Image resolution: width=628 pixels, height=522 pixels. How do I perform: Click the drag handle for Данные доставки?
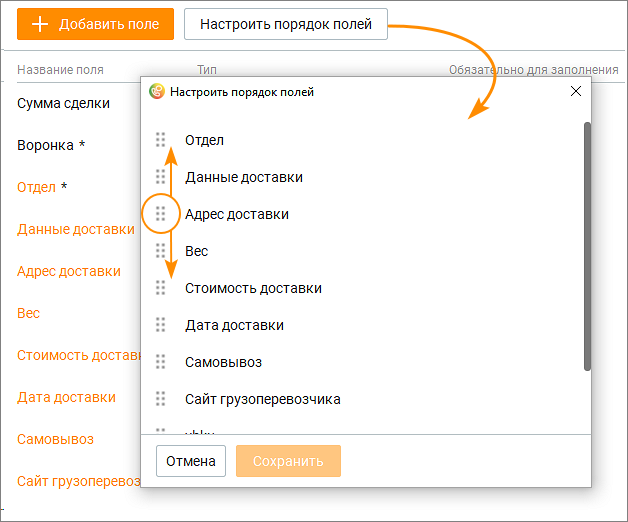coord(161,177)
